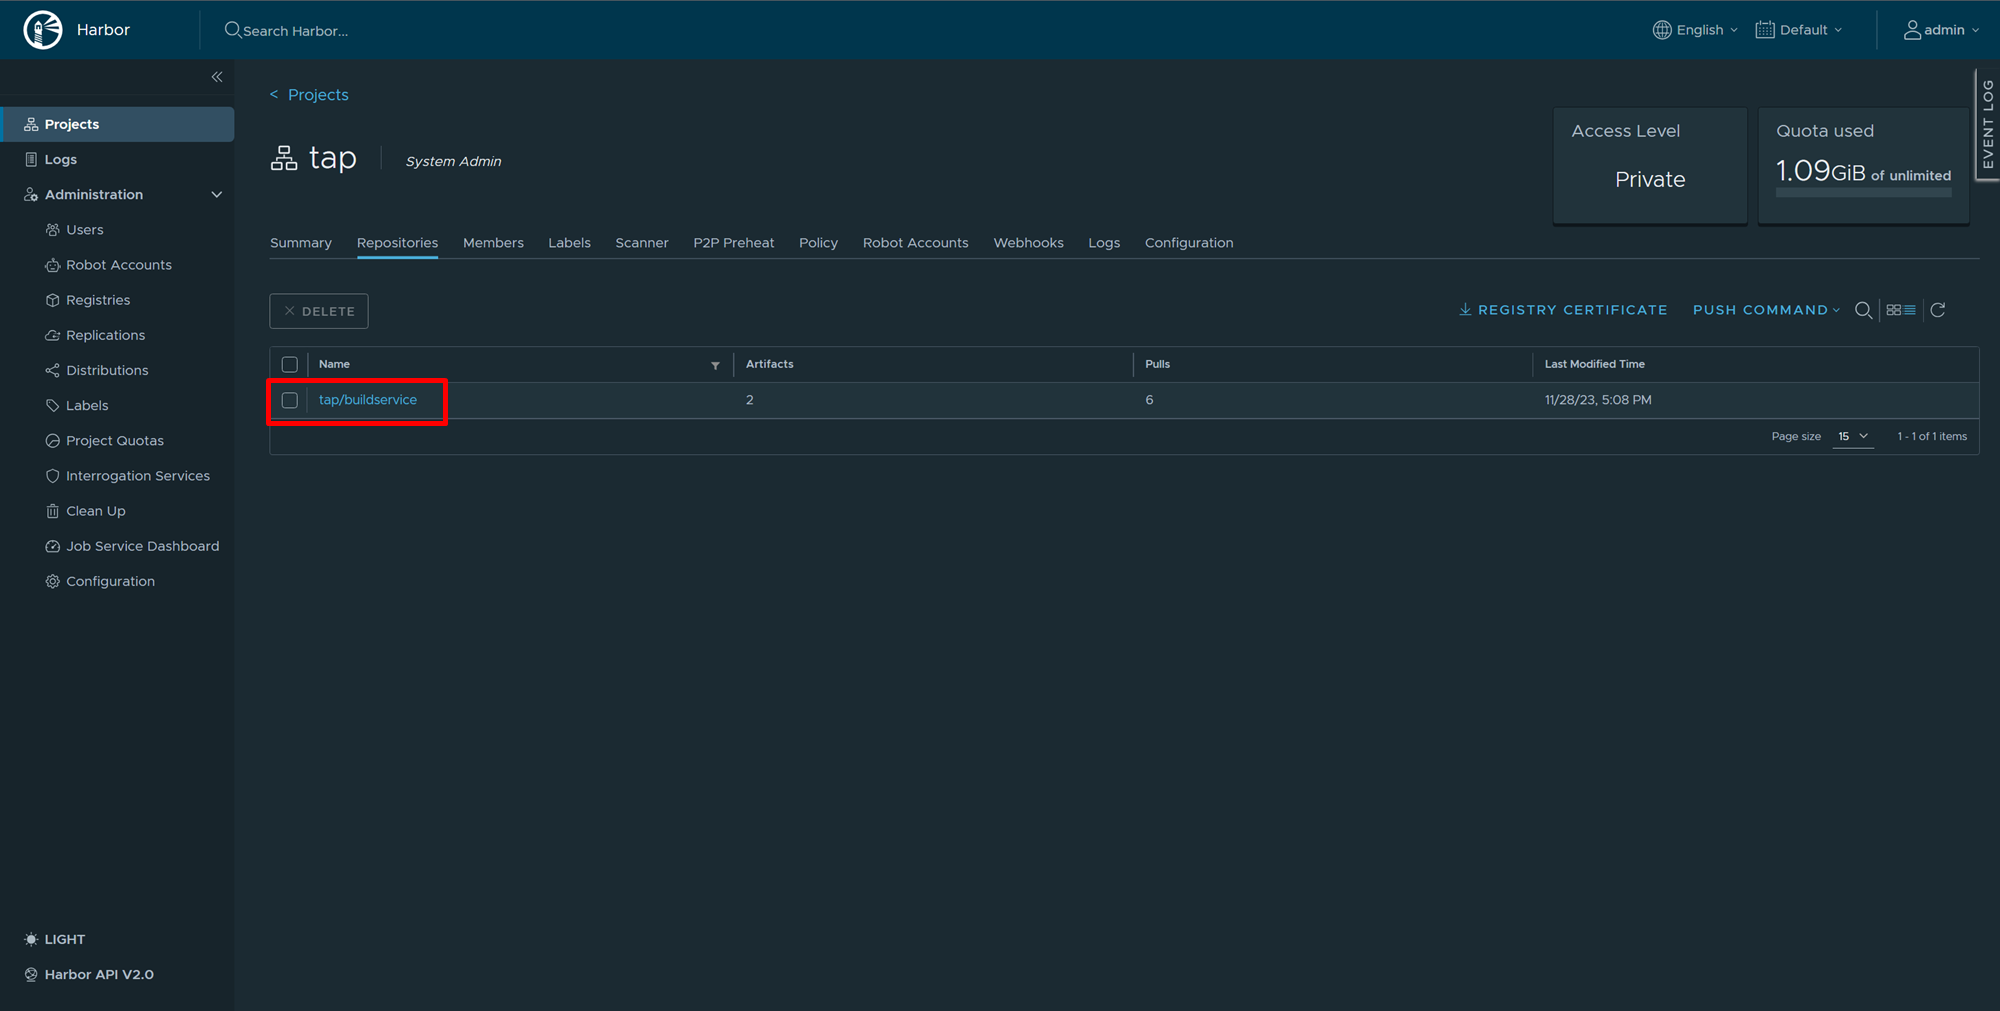Screen dimensions: 2000x1011
Task: Open the Webhooks tab
Action: click(x=1028, y=243)
